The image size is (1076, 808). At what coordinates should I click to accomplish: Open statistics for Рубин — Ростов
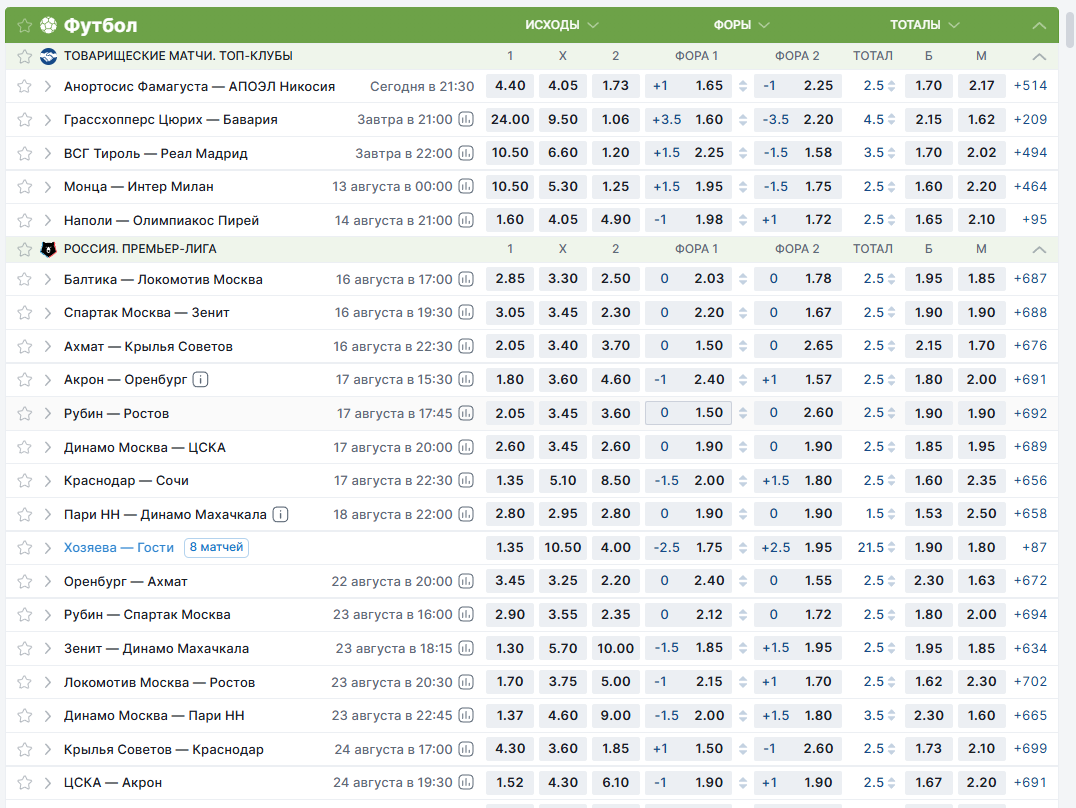tap(466, 413)
